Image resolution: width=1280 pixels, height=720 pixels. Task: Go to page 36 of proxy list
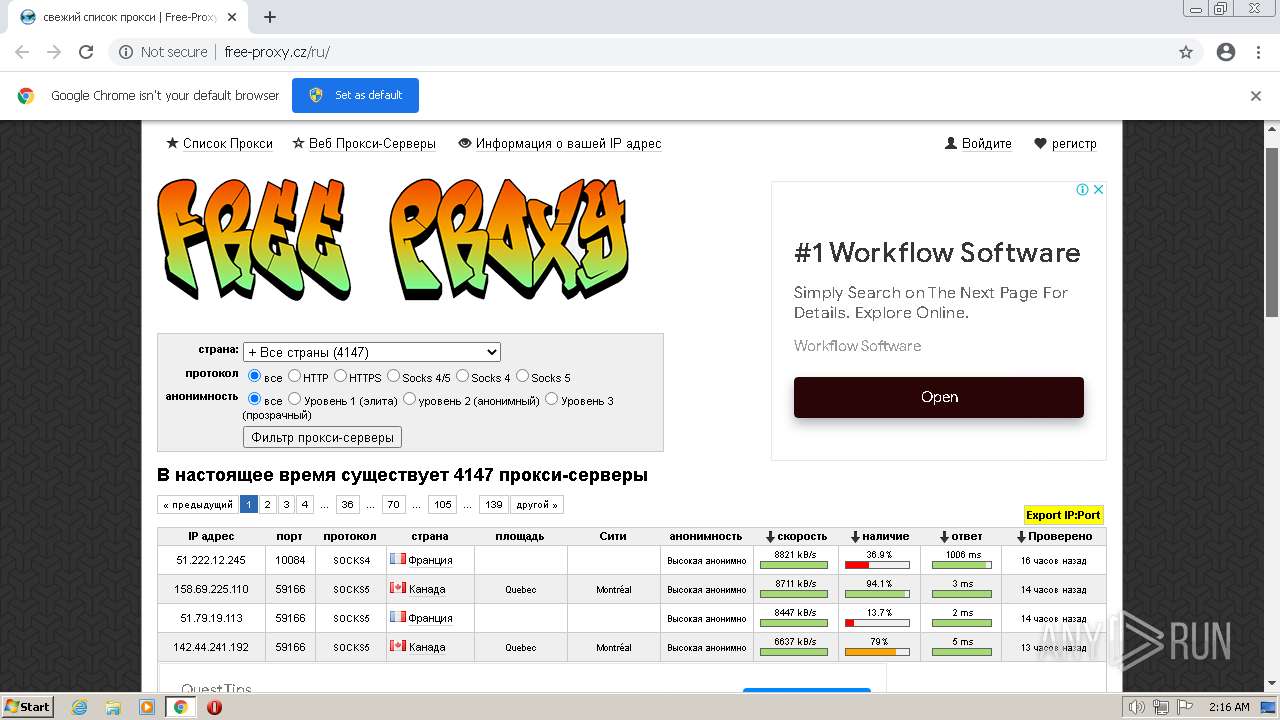[x=347, y=505]
